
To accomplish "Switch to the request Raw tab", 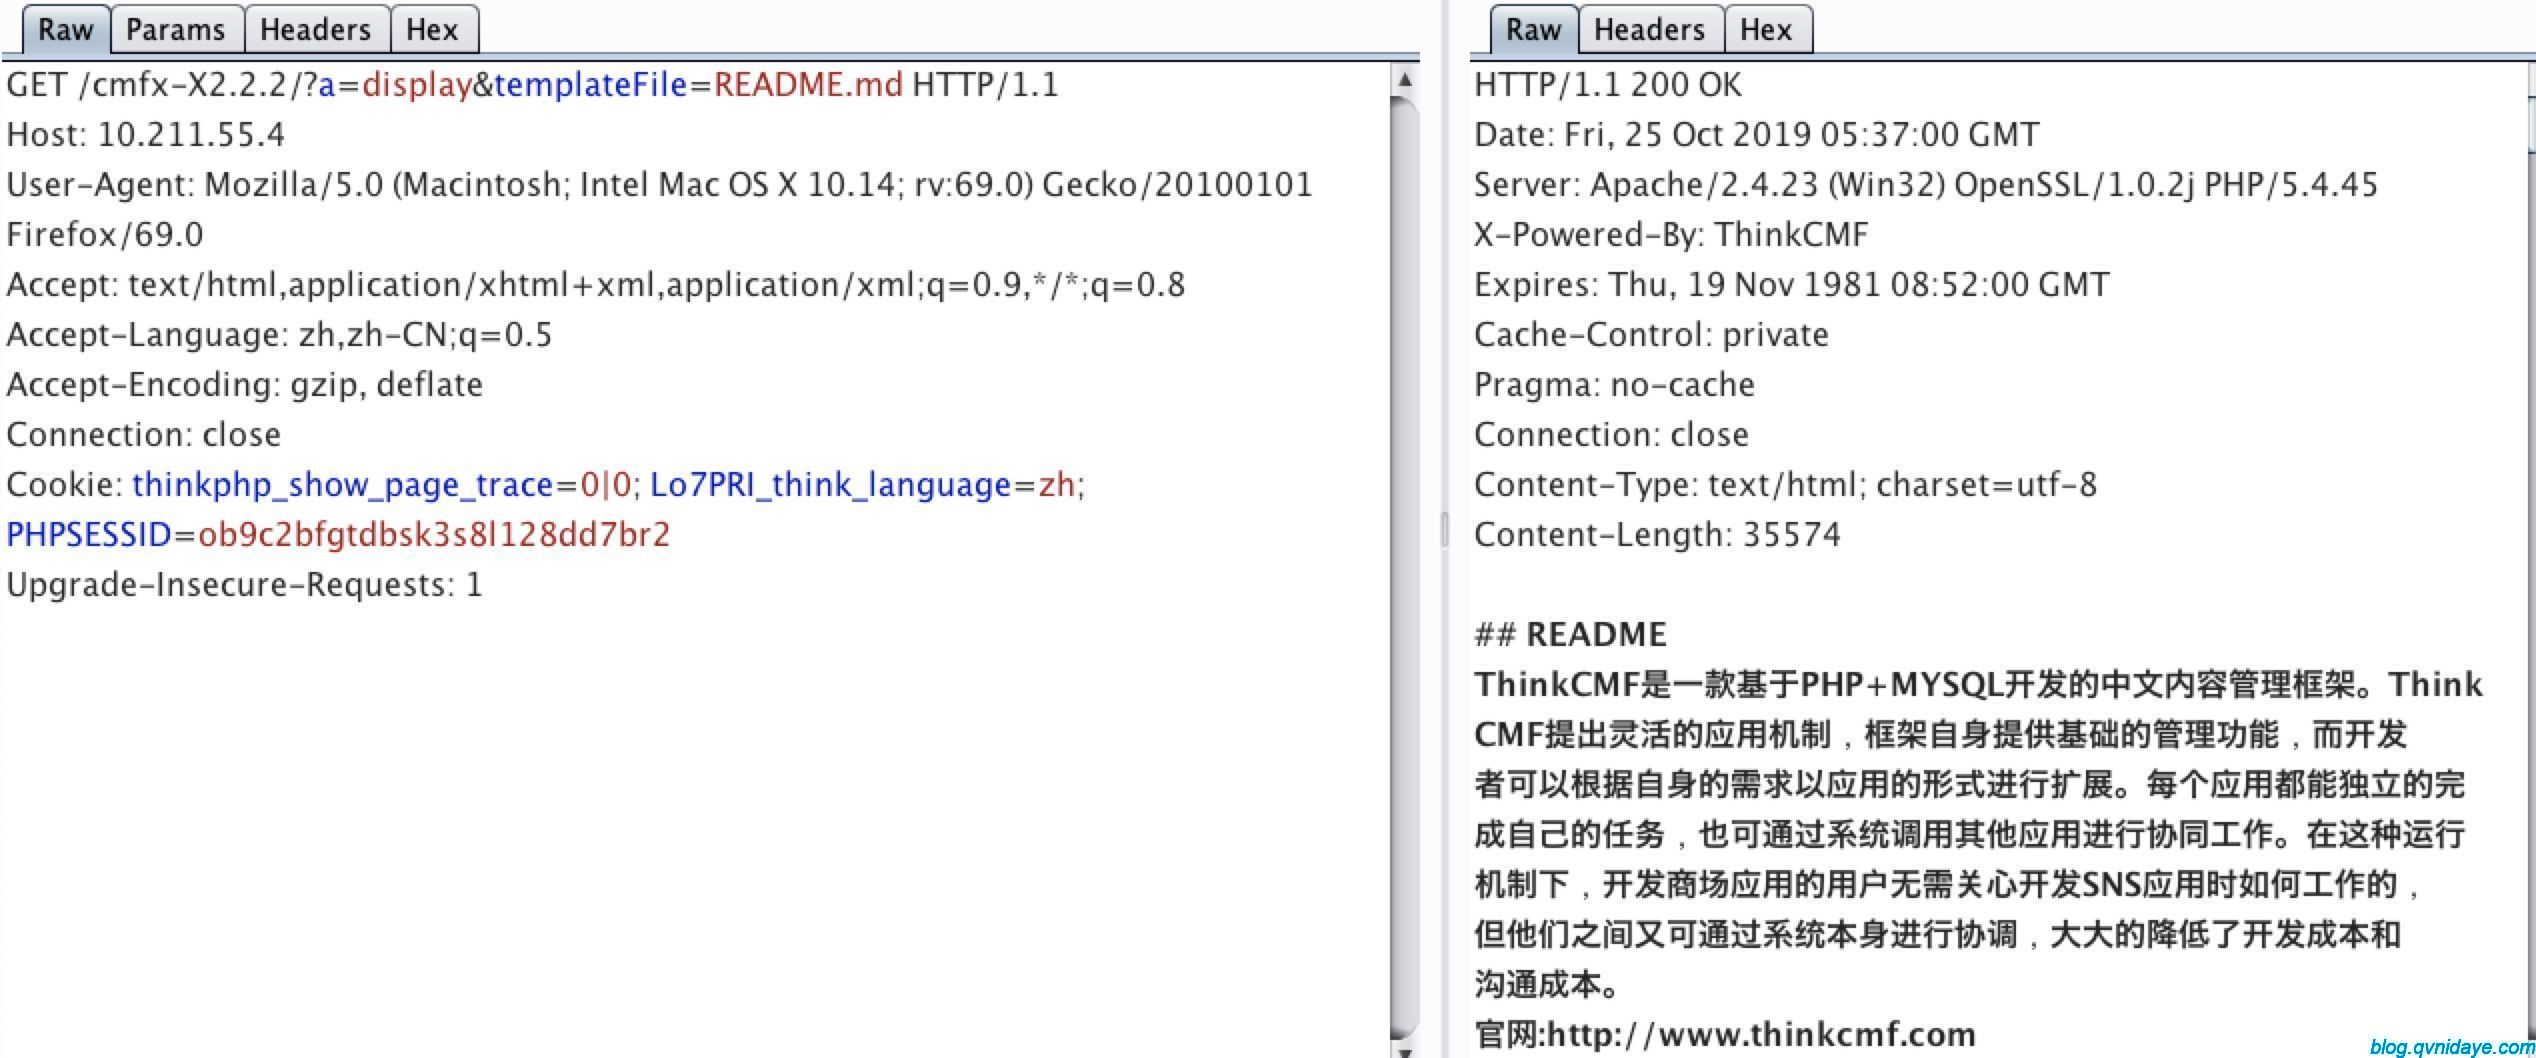I will pyautogui.click(x=65, y=29).
